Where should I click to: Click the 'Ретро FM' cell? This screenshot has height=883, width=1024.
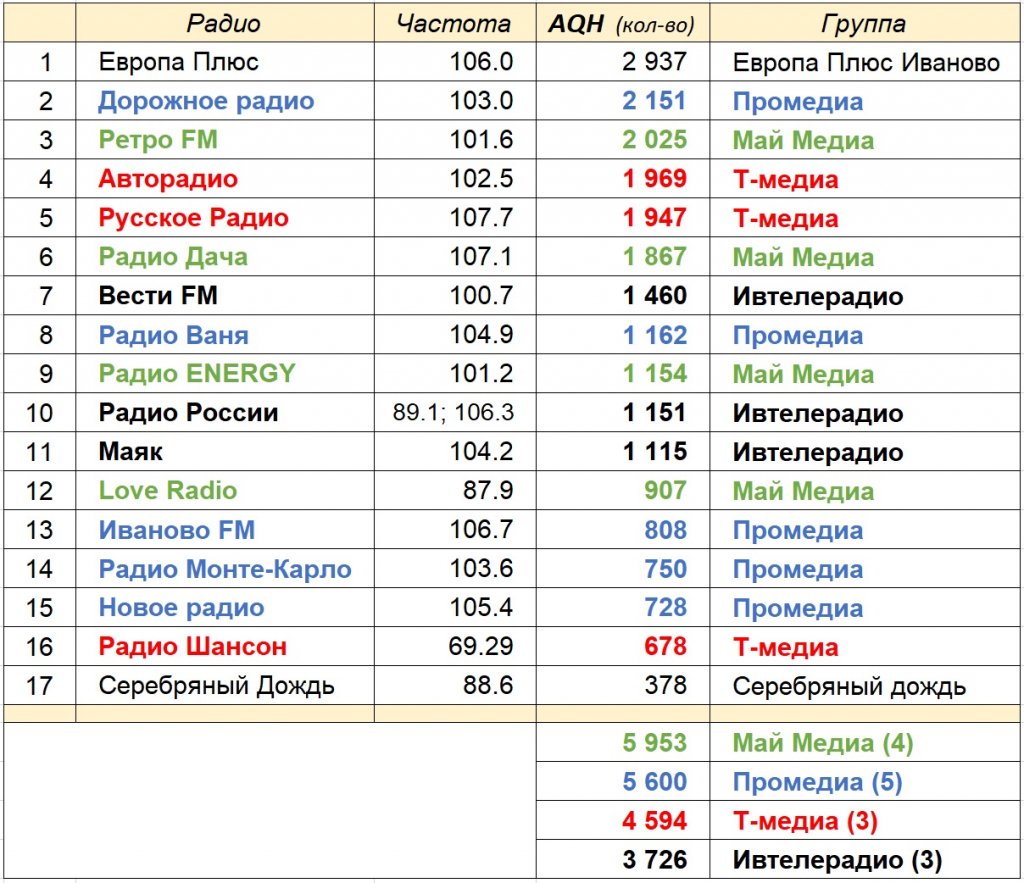[x=225, y=140]
